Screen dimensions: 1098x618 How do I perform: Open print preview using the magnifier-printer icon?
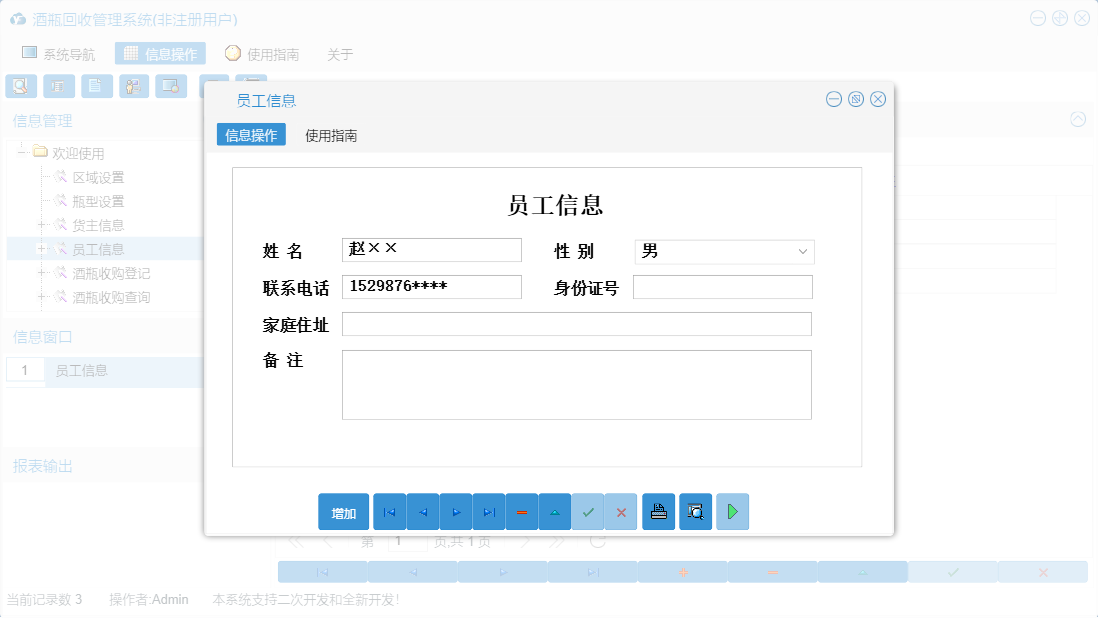(695, 511)
